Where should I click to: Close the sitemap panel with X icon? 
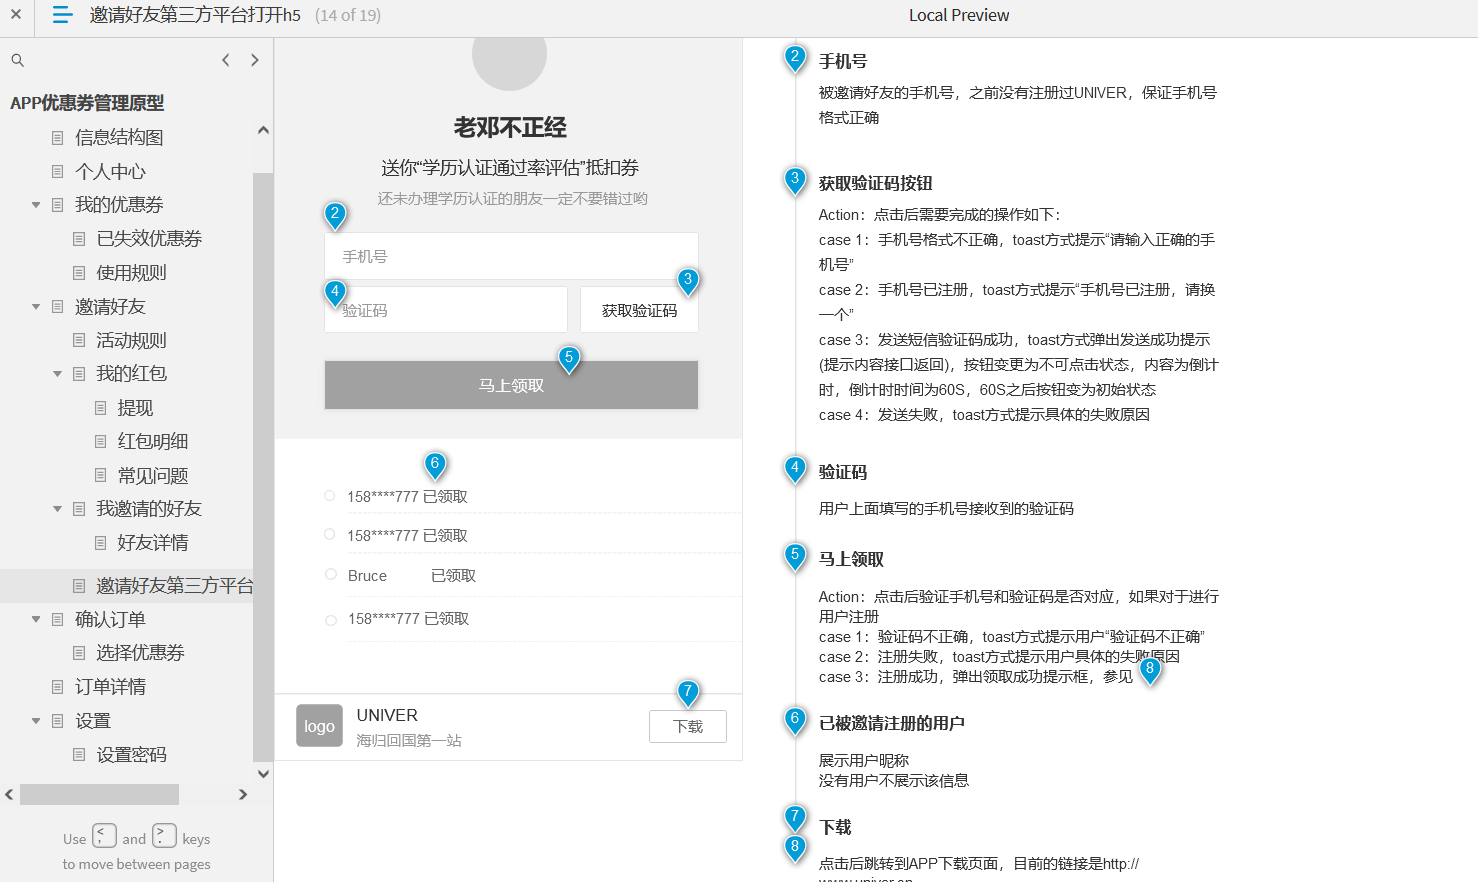(x=16, y=15)
